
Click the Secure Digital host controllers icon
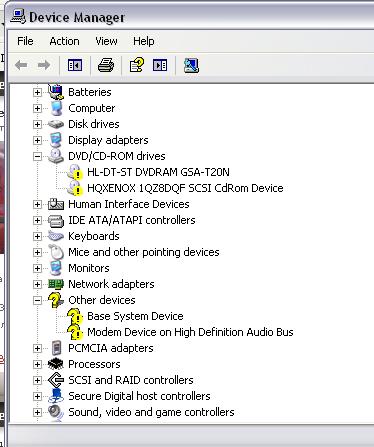(x=56, y=396)
